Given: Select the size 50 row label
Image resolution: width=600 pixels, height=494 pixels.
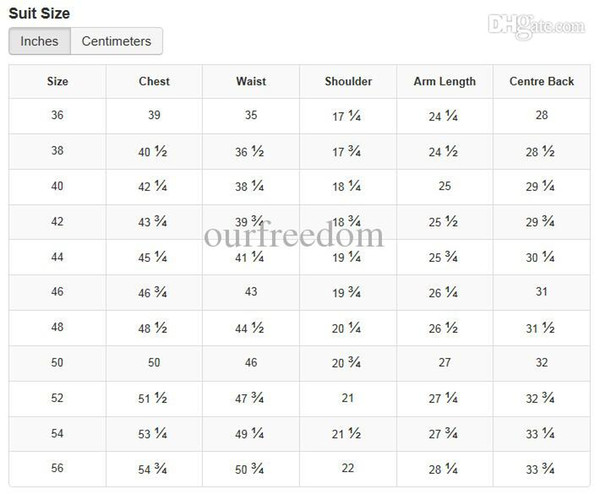Looking at the screenshot, I should 57,362.
